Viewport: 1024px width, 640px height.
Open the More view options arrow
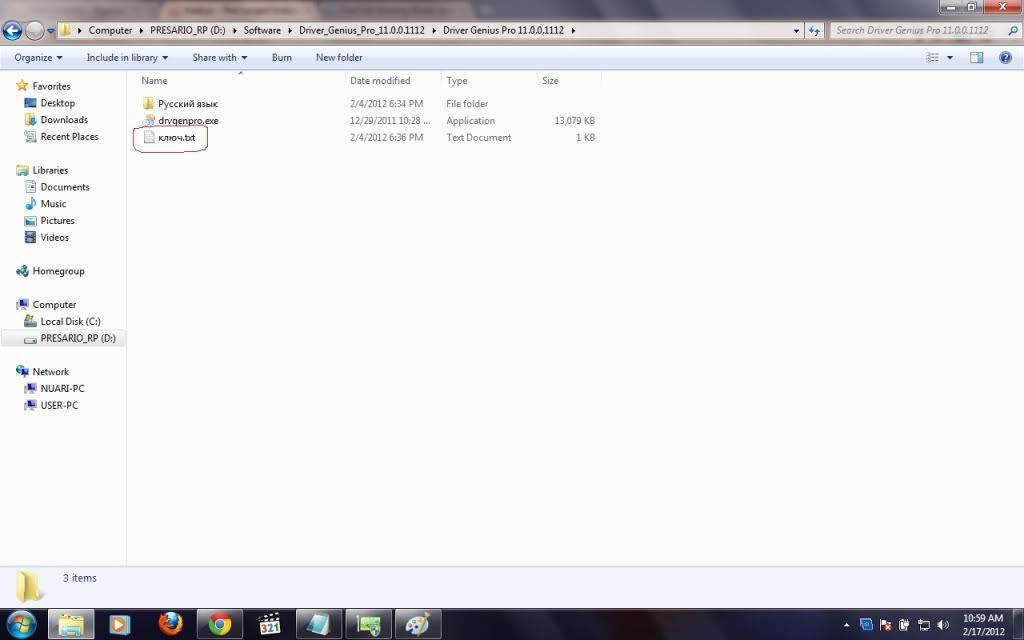[x=950, y=57]
